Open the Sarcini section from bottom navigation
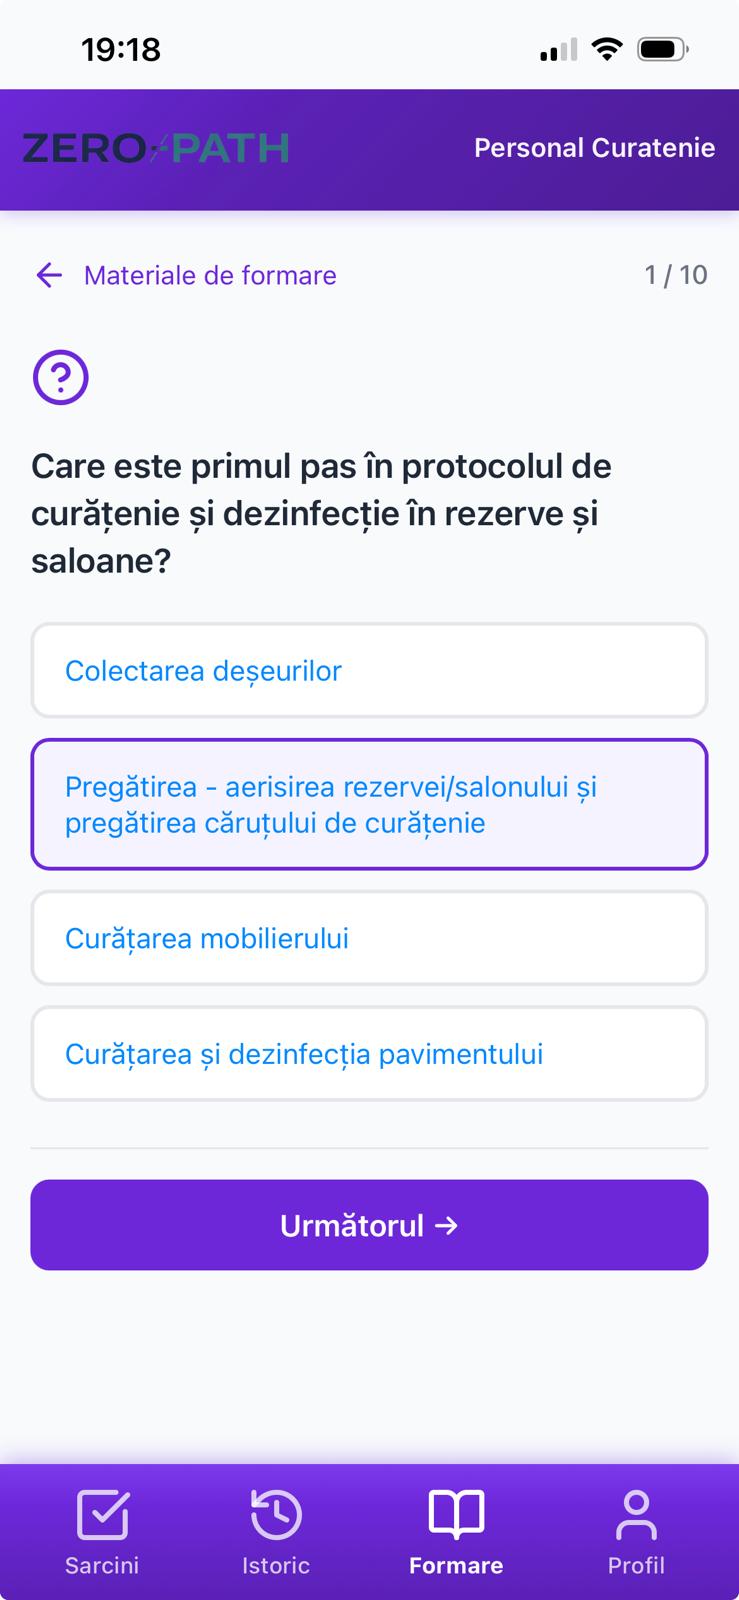This screenshot has width=739, height=1600. 101,1530
